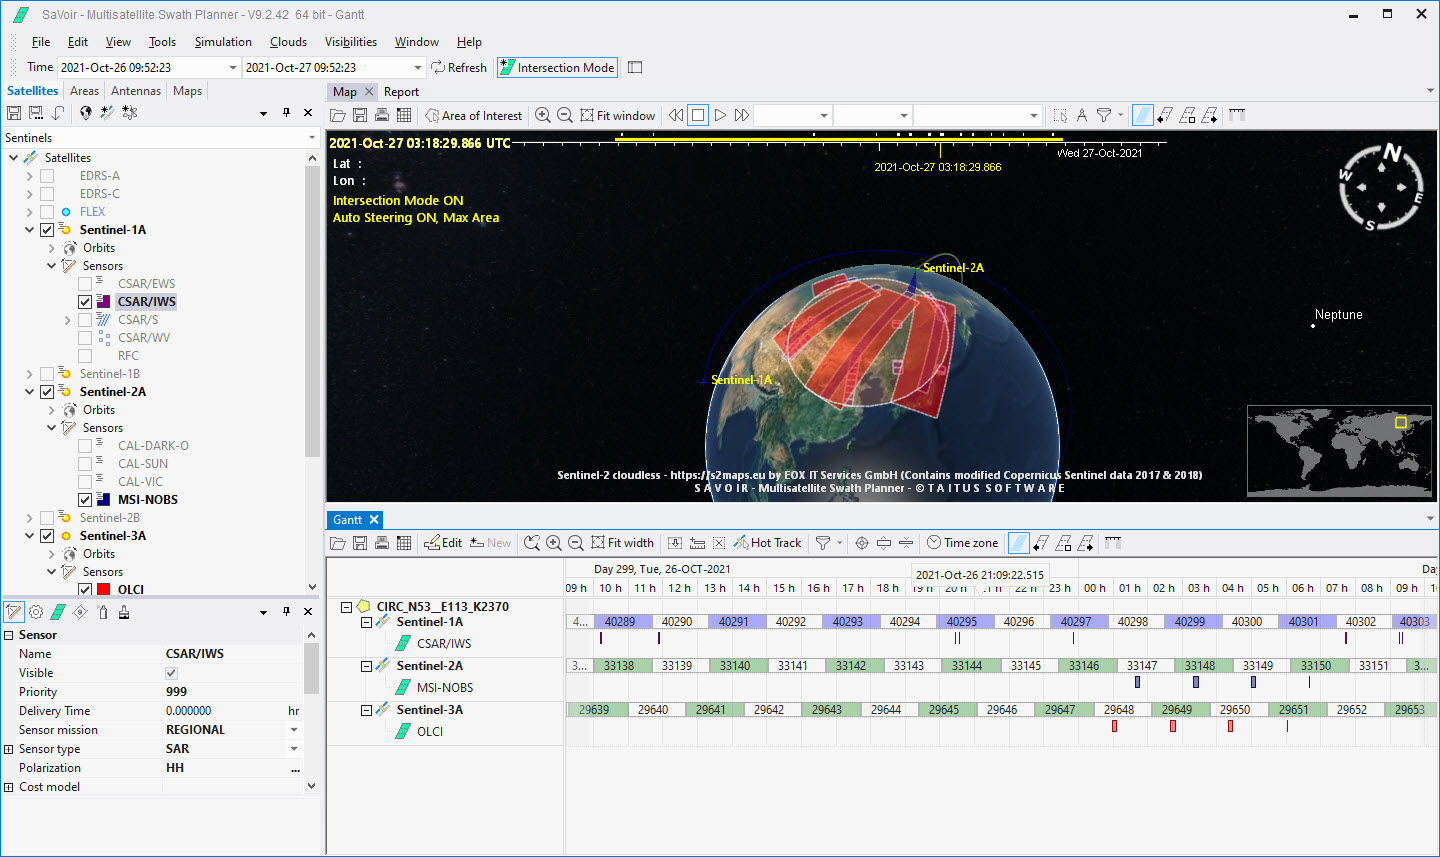Screen dimensions: 1440x857
Task: Click the Gantt zoom out icon
Action: [576, 543]
